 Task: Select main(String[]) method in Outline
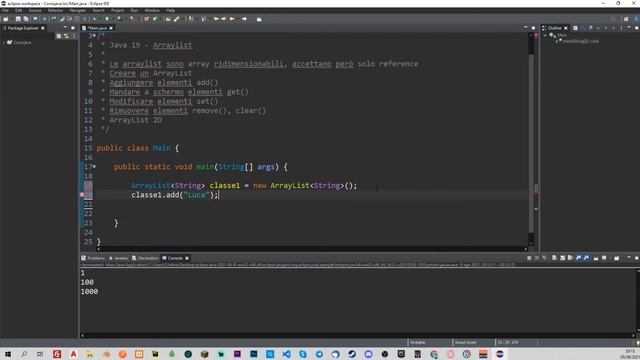click(x=580, y=41)
